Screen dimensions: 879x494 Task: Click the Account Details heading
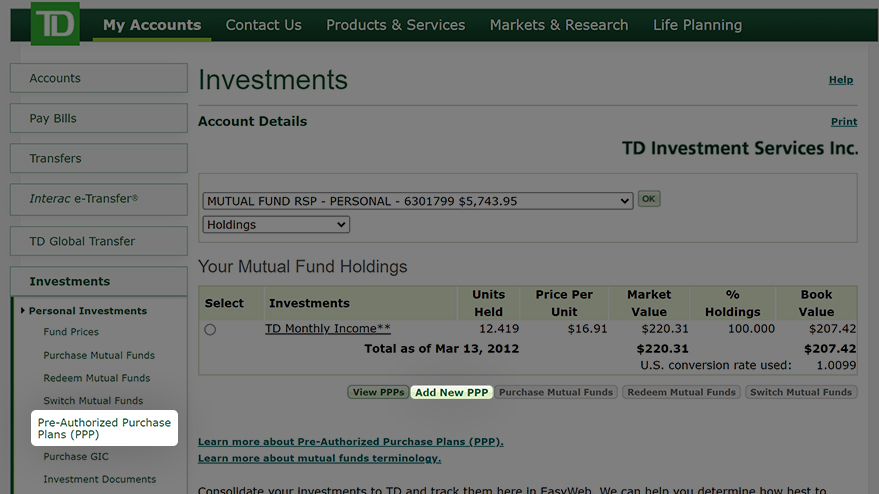point(252,121)
